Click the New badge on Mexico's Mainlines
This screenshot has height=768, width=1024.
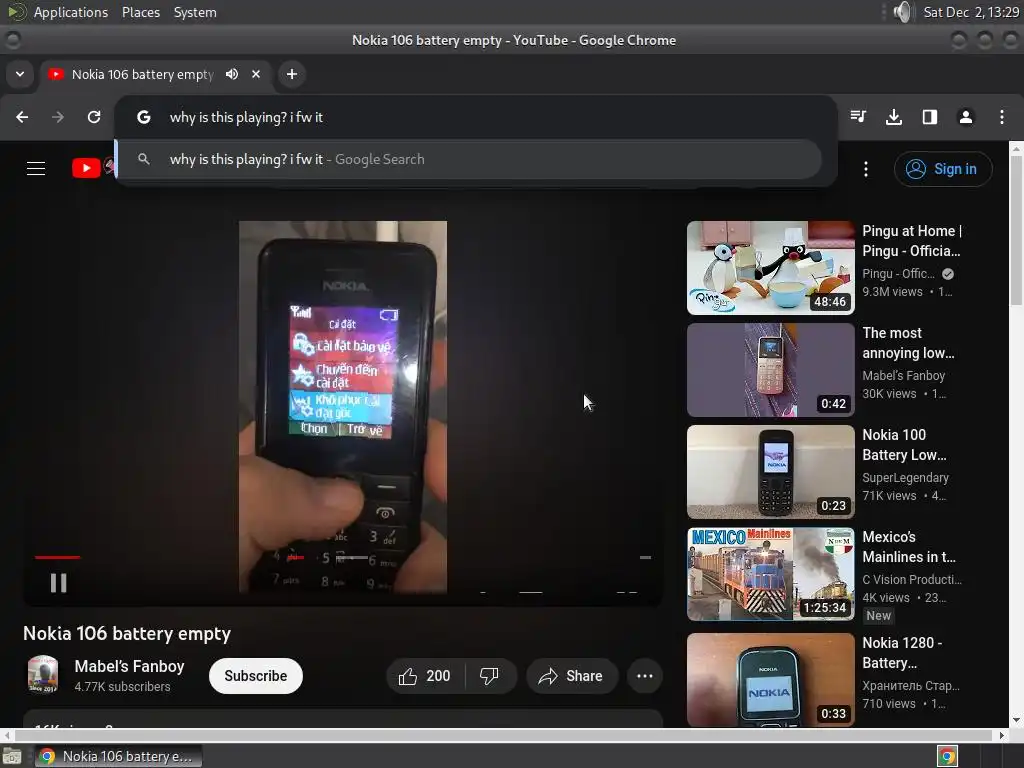(x=878, y=615)
